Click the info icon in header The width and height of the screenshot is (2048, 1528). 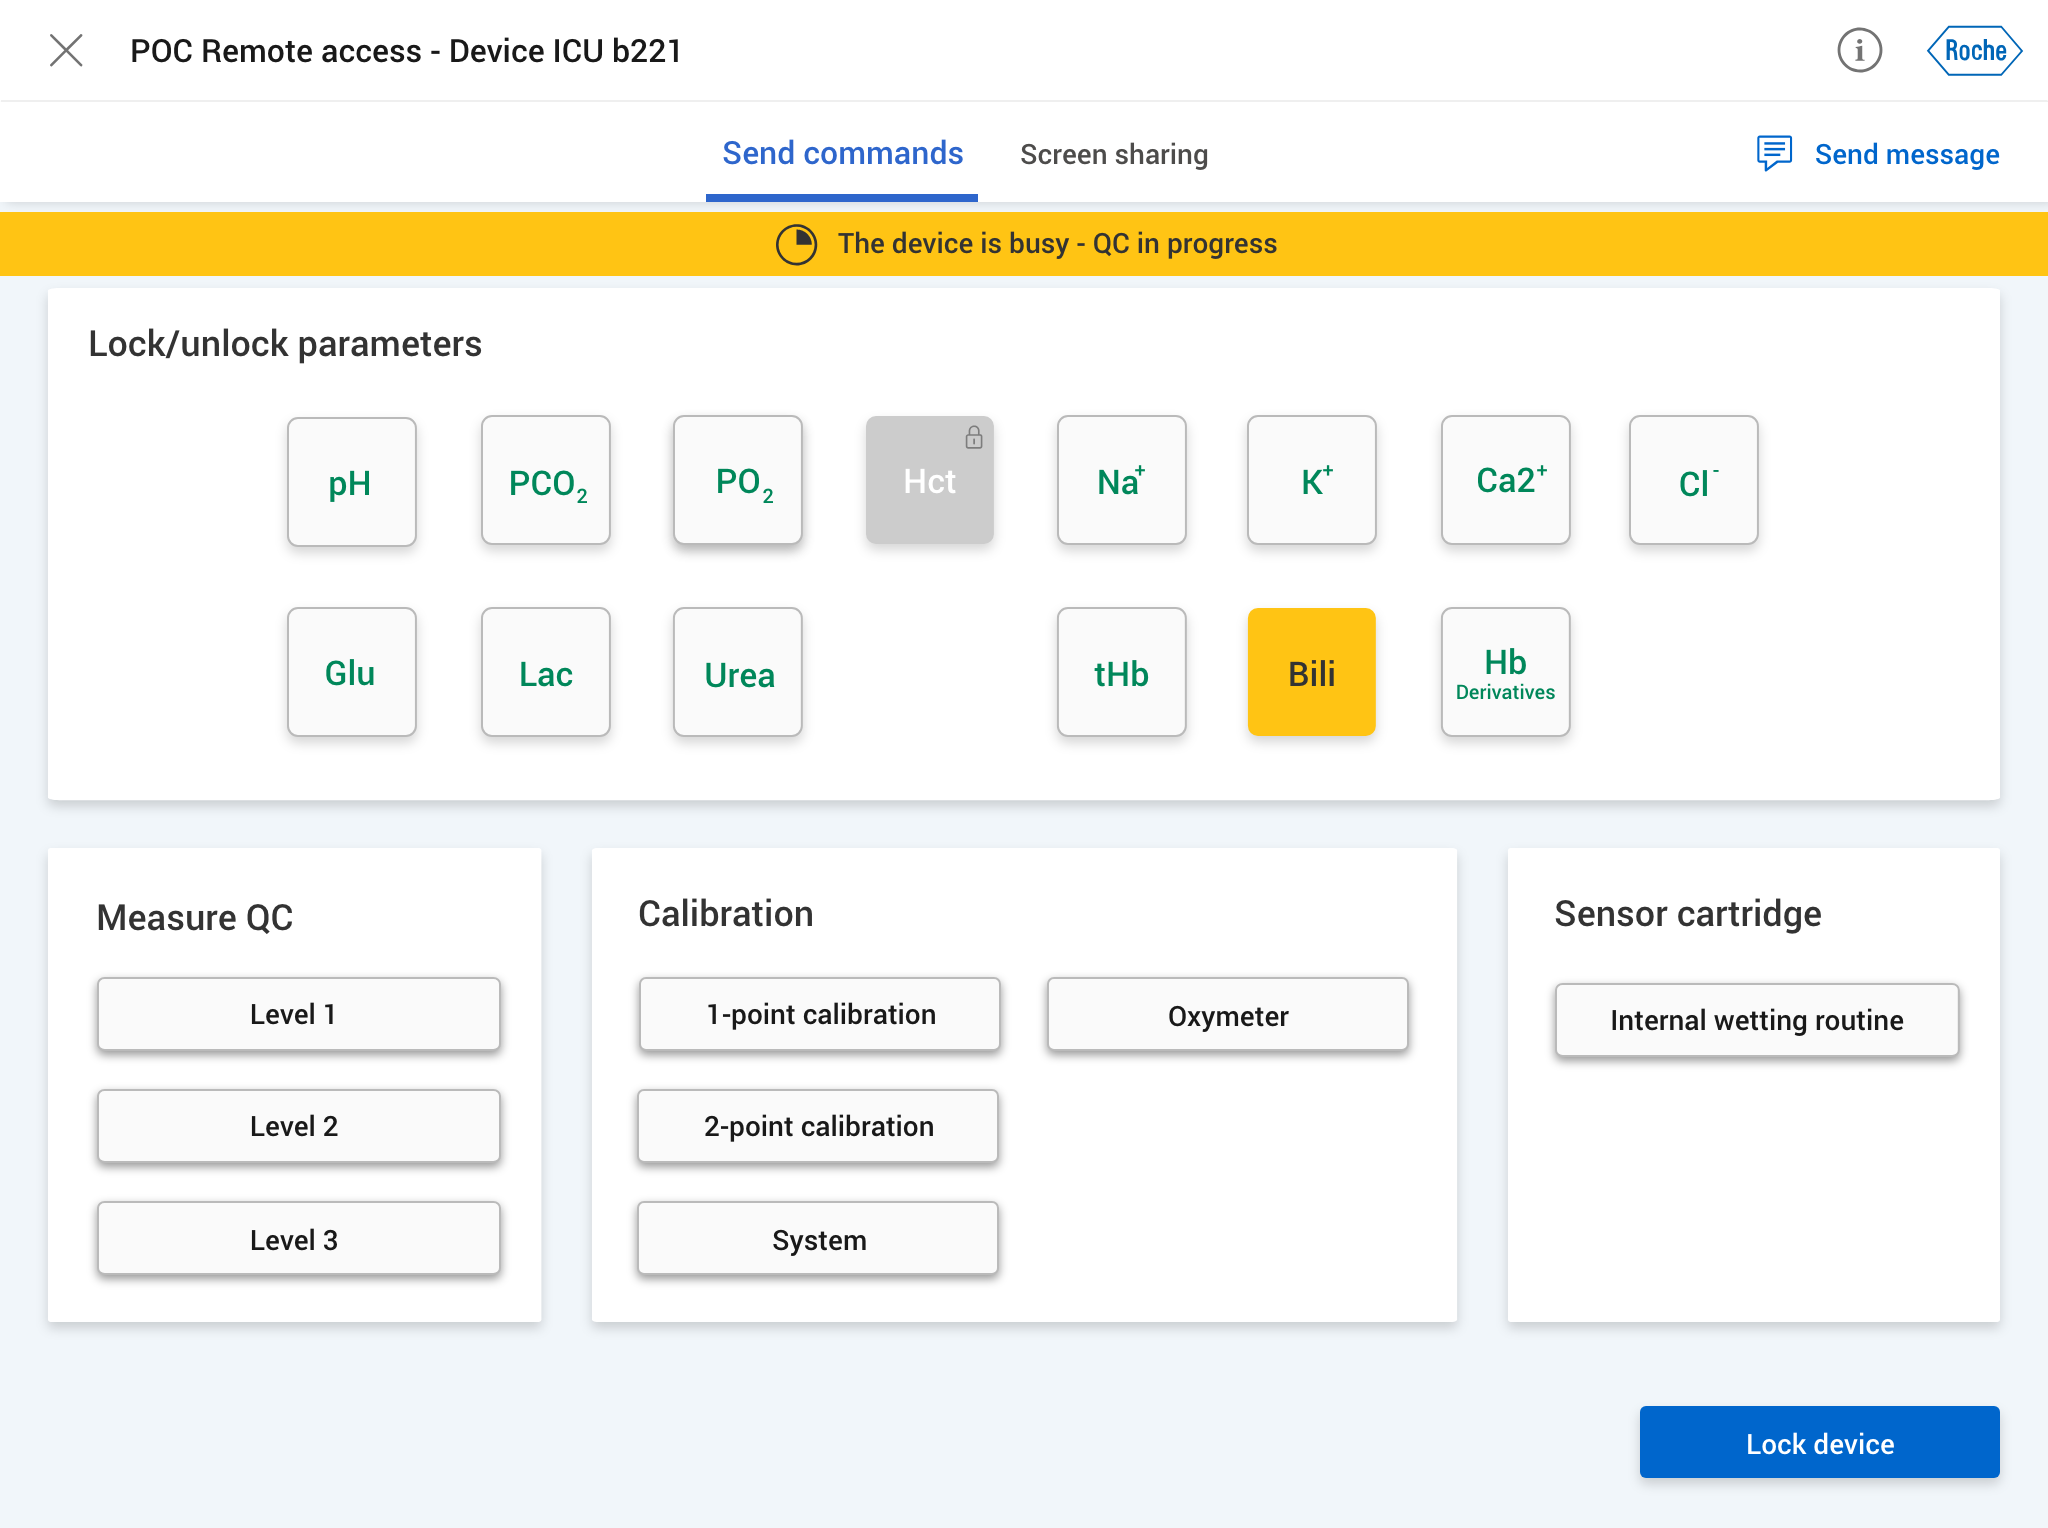tap(1859, 50)
